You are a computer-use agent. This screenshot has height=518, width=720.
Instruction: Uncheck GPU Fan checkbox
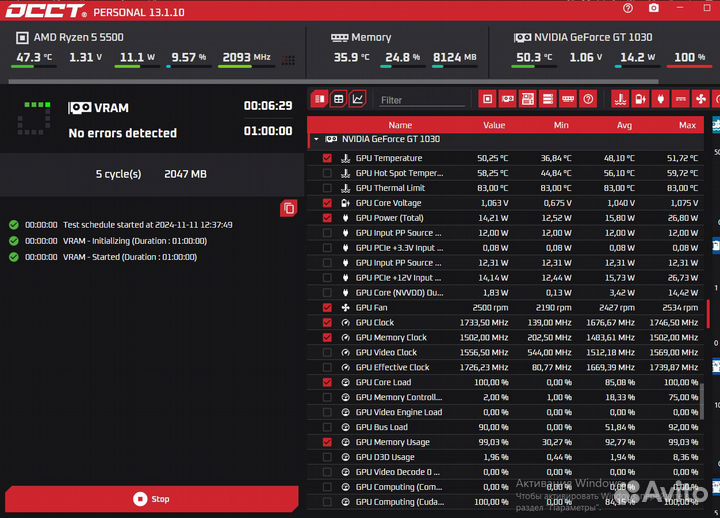(327, 308)
